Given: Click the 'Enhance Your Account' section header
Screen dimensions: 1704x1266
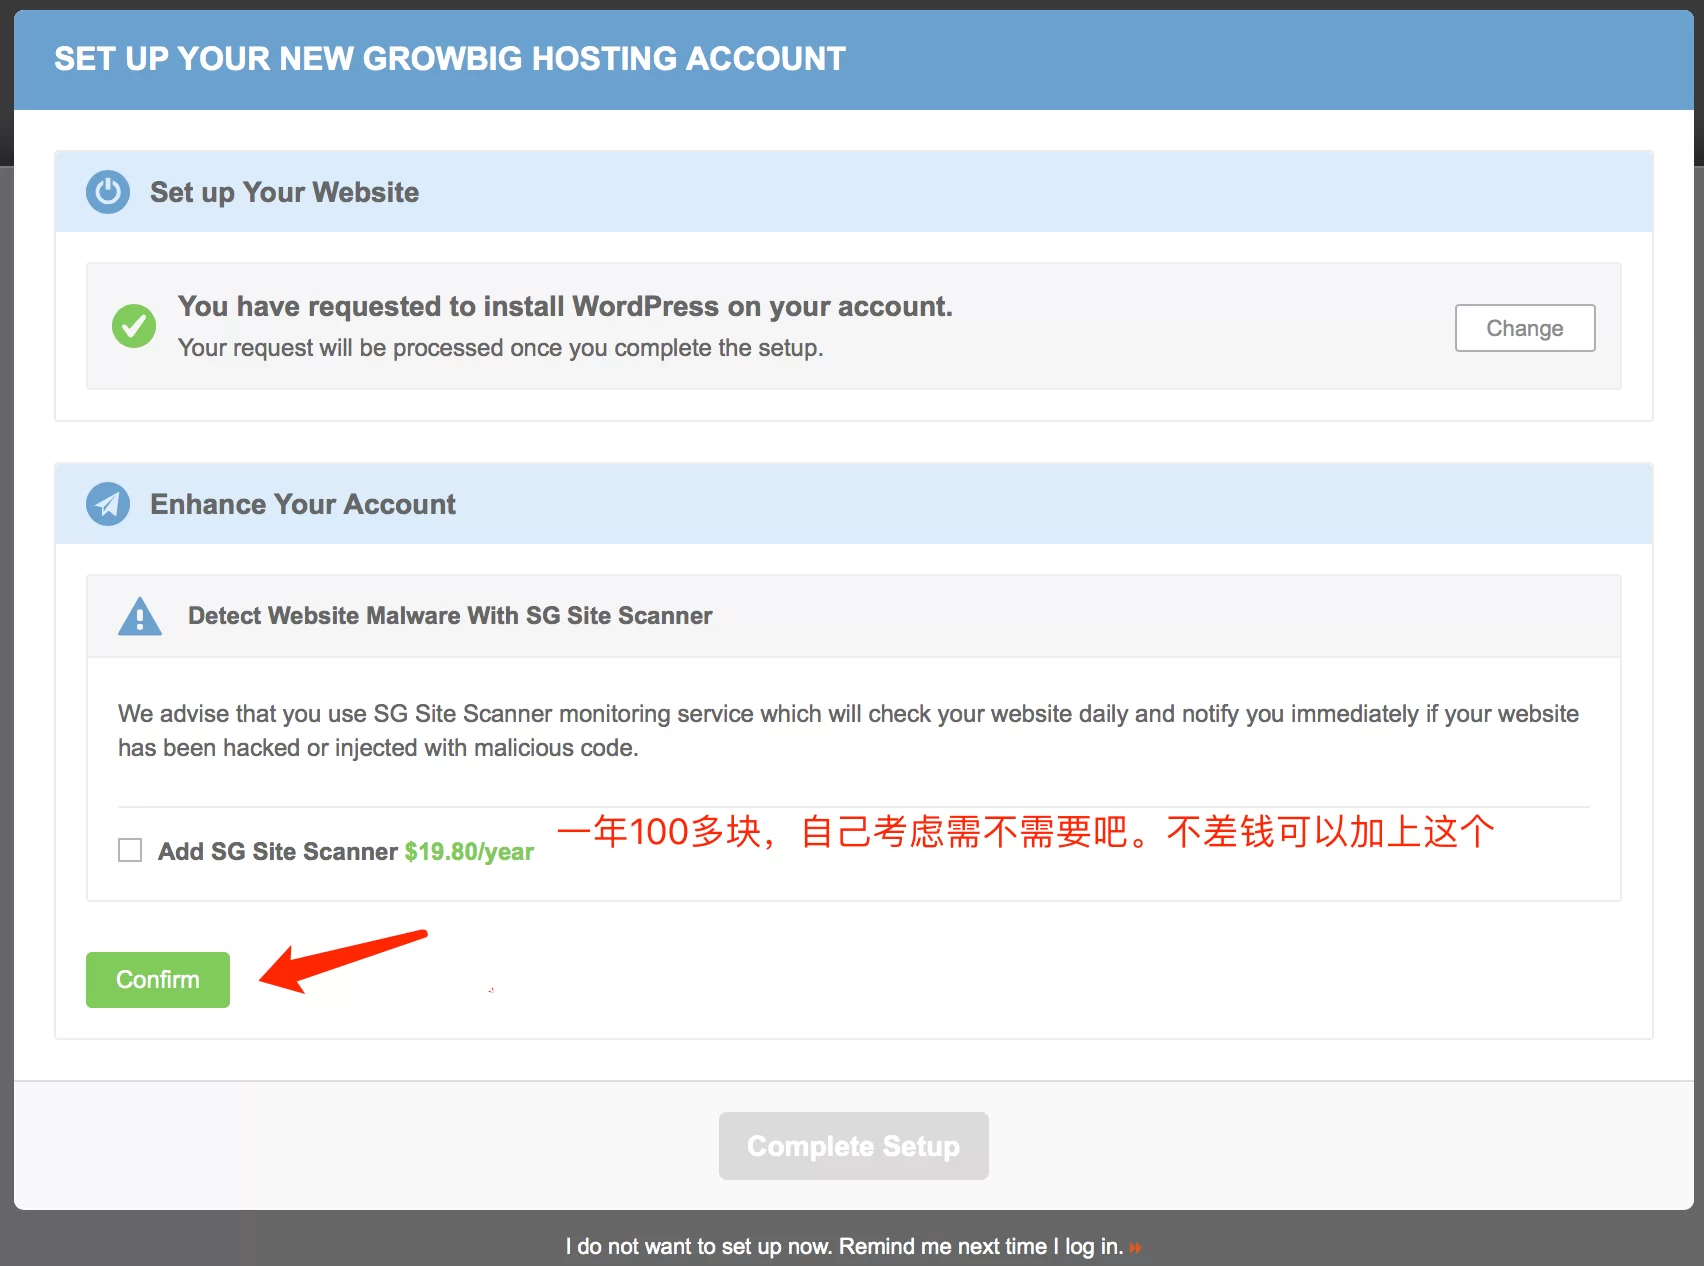Looking at the screenshot, I should pyautogui.click(x=854, y=504).
